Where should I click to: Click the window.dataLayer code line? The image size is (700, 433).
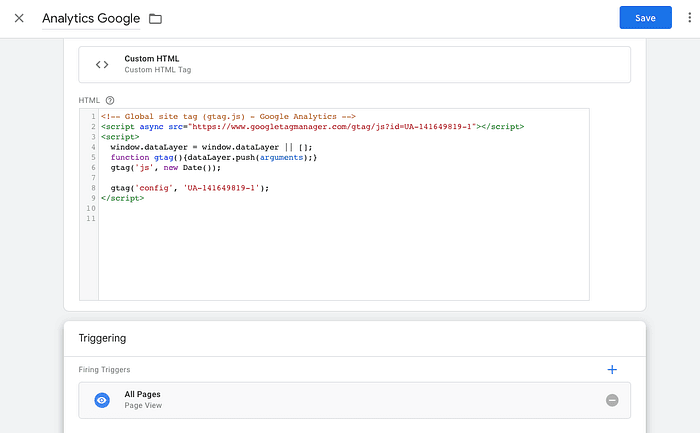[x=211, y=147]
